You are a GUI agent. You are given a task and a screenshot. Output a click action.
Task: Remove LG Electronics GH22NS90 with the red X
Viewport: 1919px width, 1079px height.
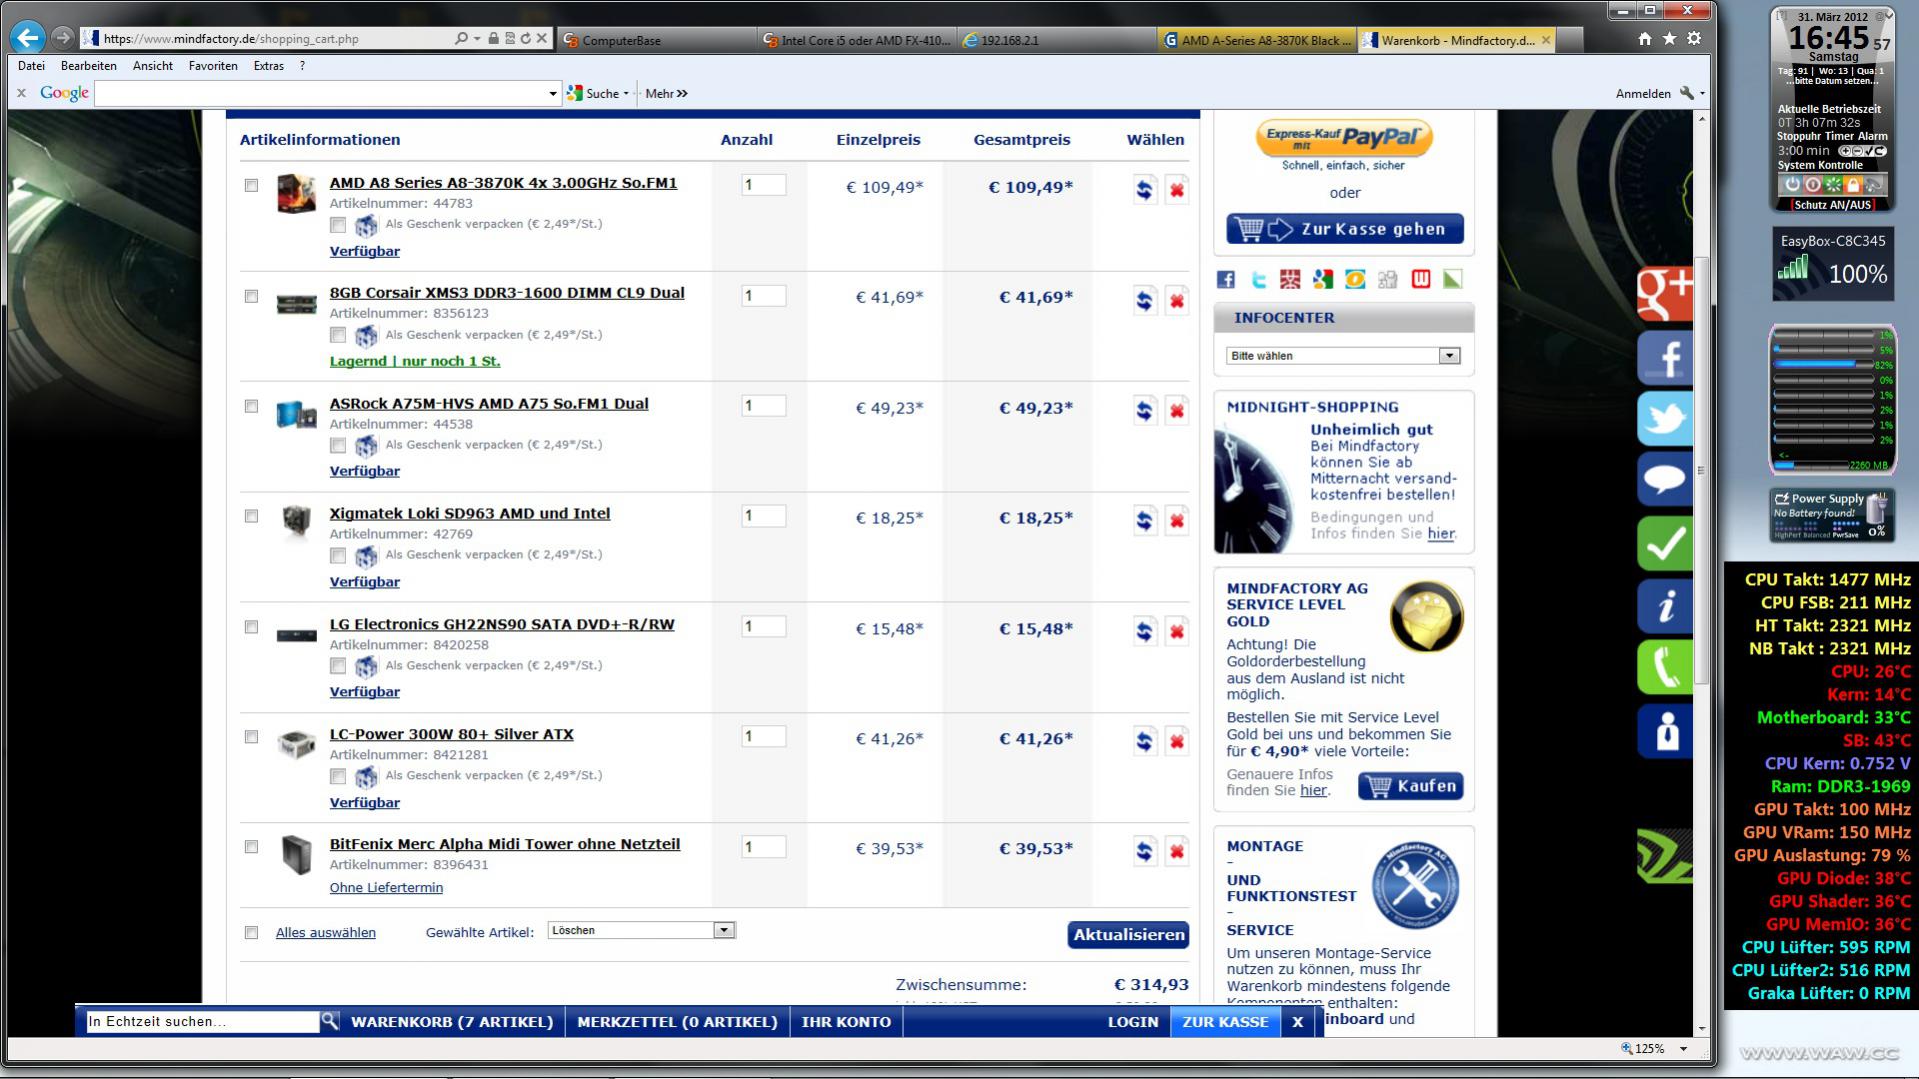(x=1177, y=631)
